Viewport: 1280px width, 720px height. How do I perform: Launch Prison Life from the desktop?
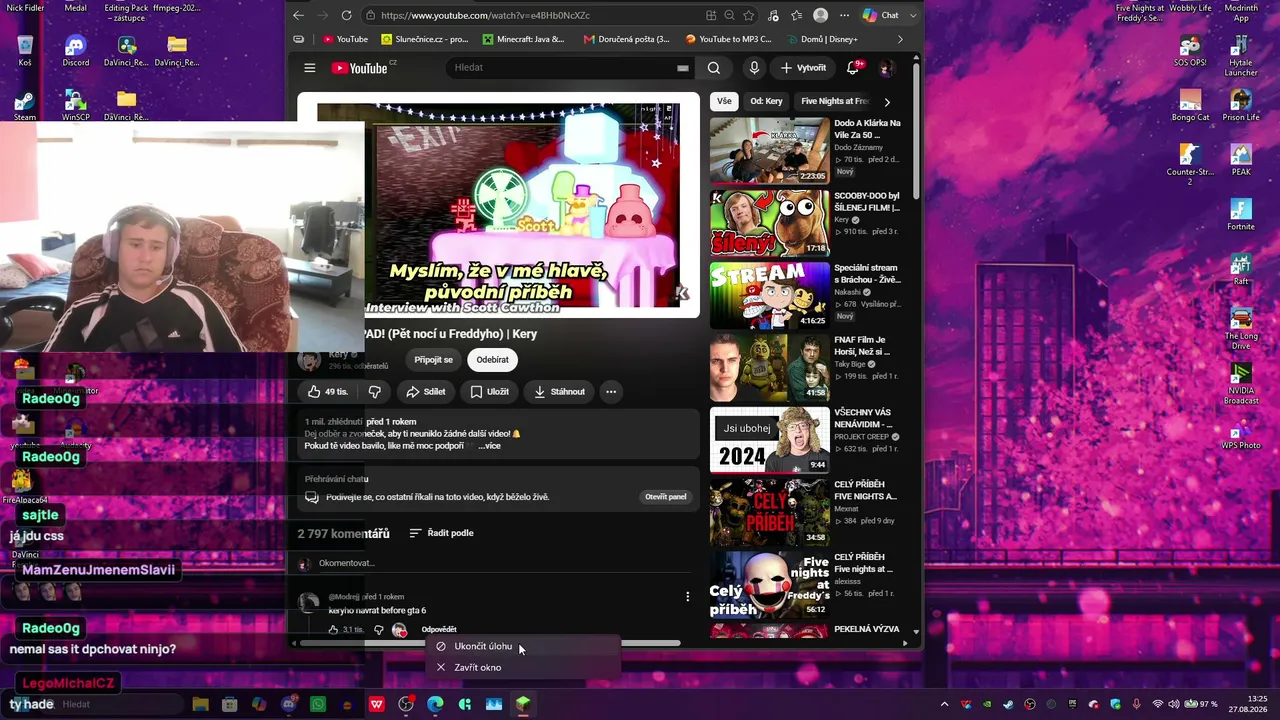pos(1241,106)
